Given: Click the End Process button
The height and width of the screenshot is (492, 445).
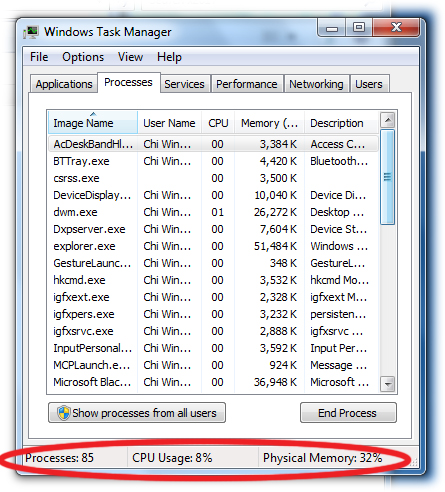Looking at the screenshot, I should click(348, 413).
